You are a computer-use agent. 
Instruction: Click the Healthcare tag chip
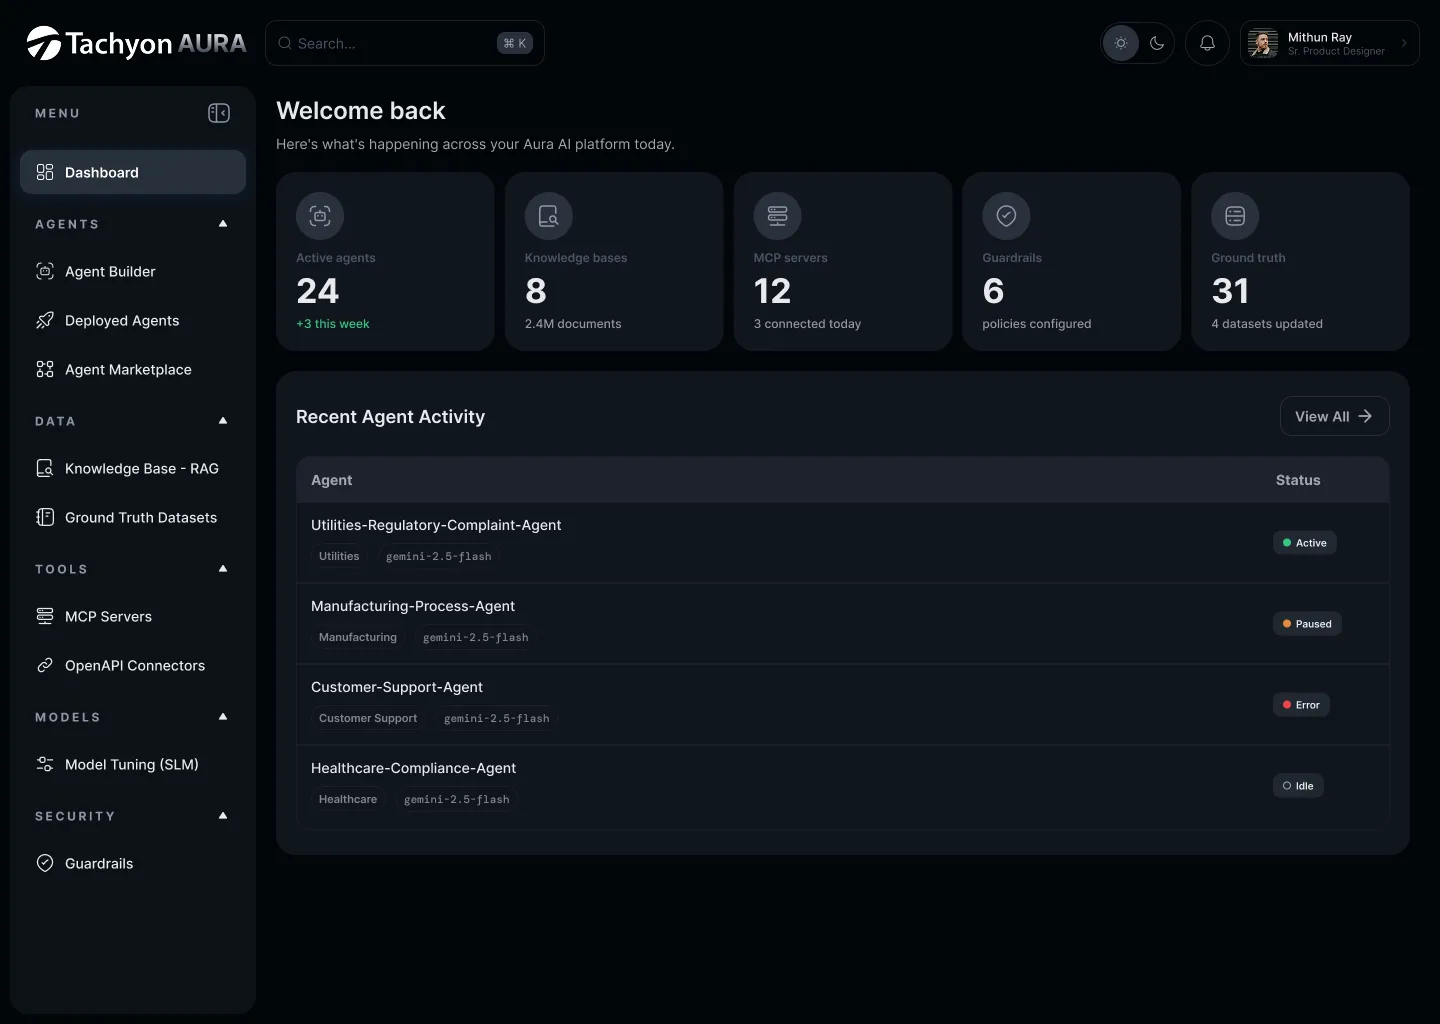[x=348, y=799]
